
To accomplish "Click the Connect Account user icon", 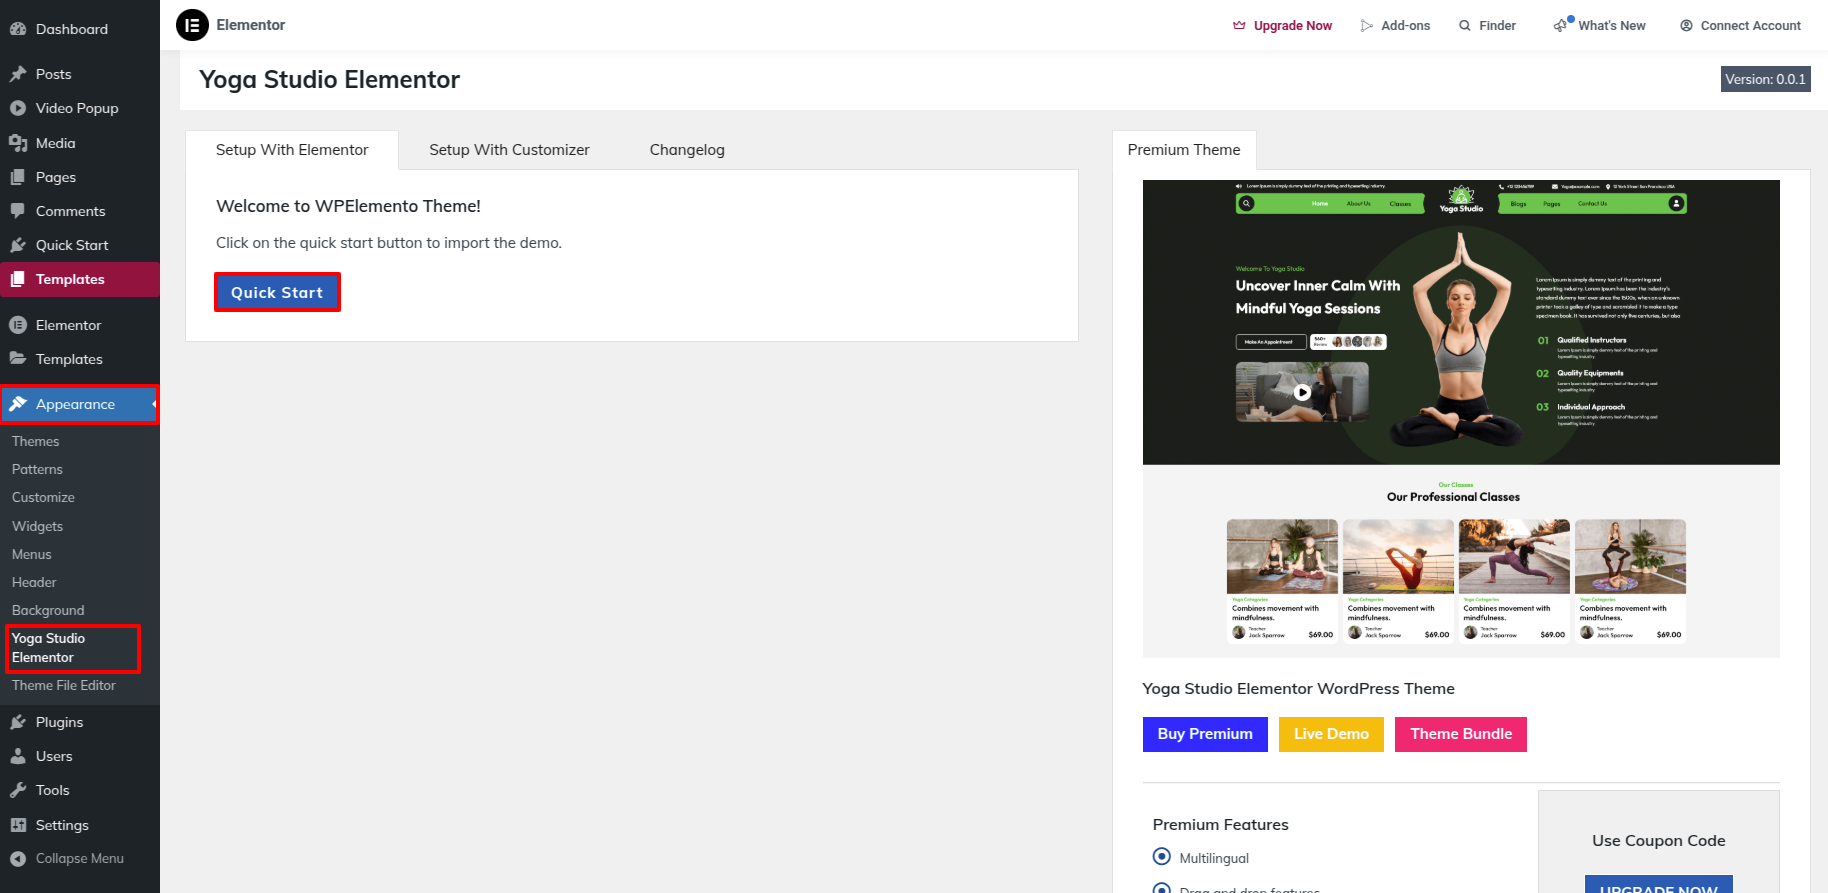I will 1686,26.
